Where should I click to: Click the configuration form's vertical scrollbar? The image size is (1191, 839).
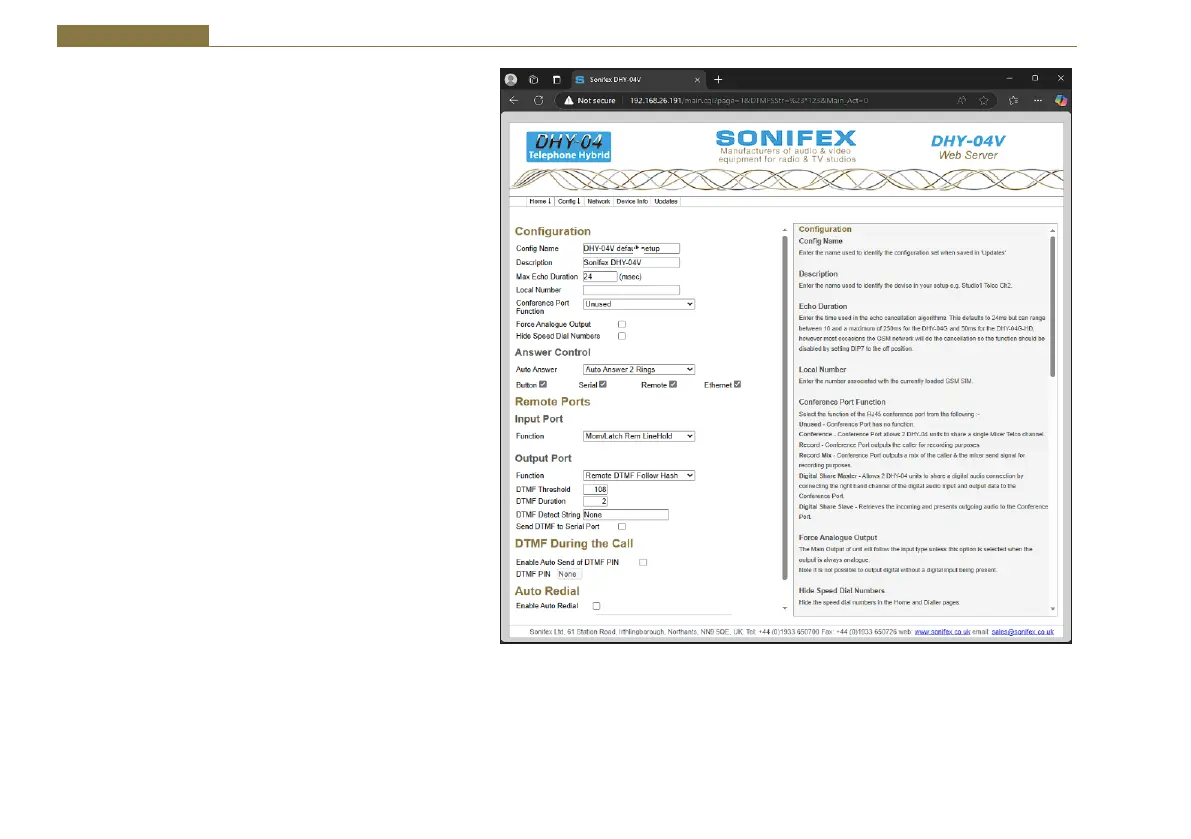tap(784, 400)
